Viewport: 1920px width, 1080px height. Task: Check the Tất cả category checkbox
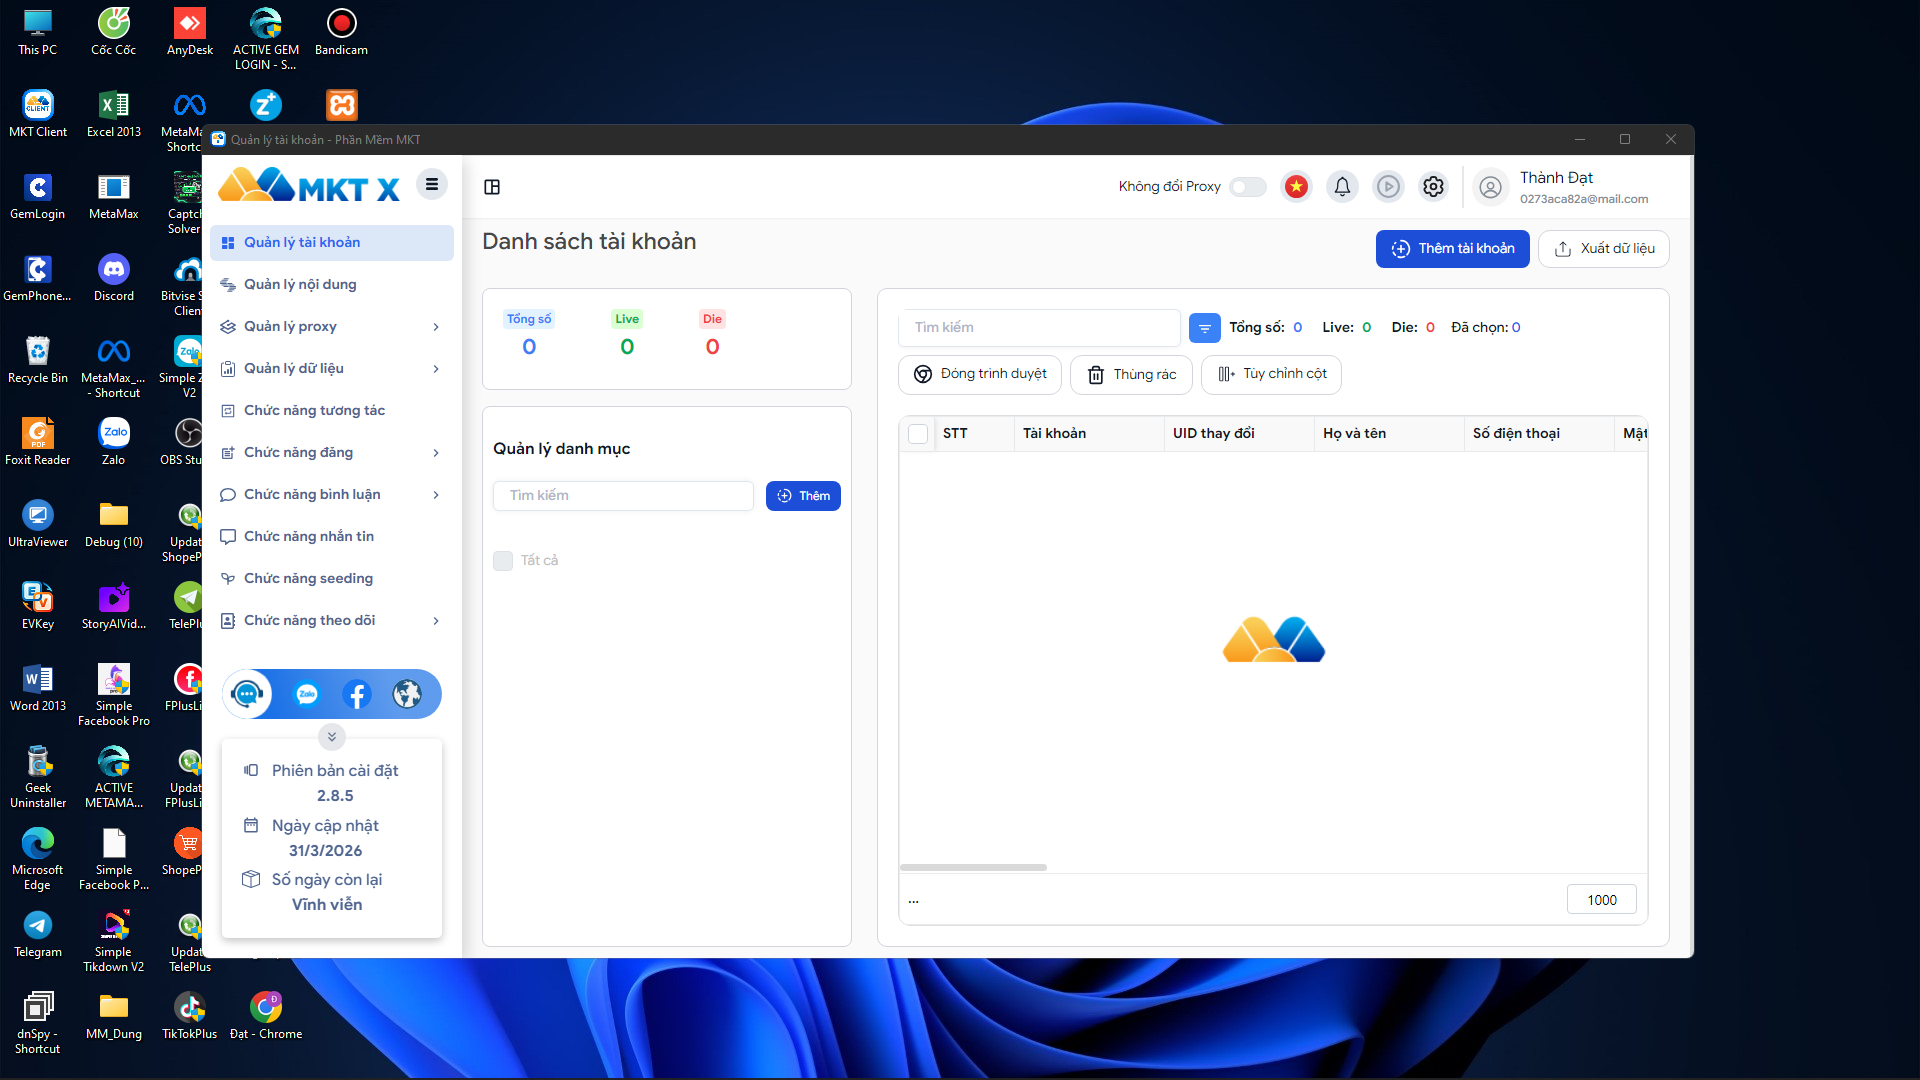[503, 561]
